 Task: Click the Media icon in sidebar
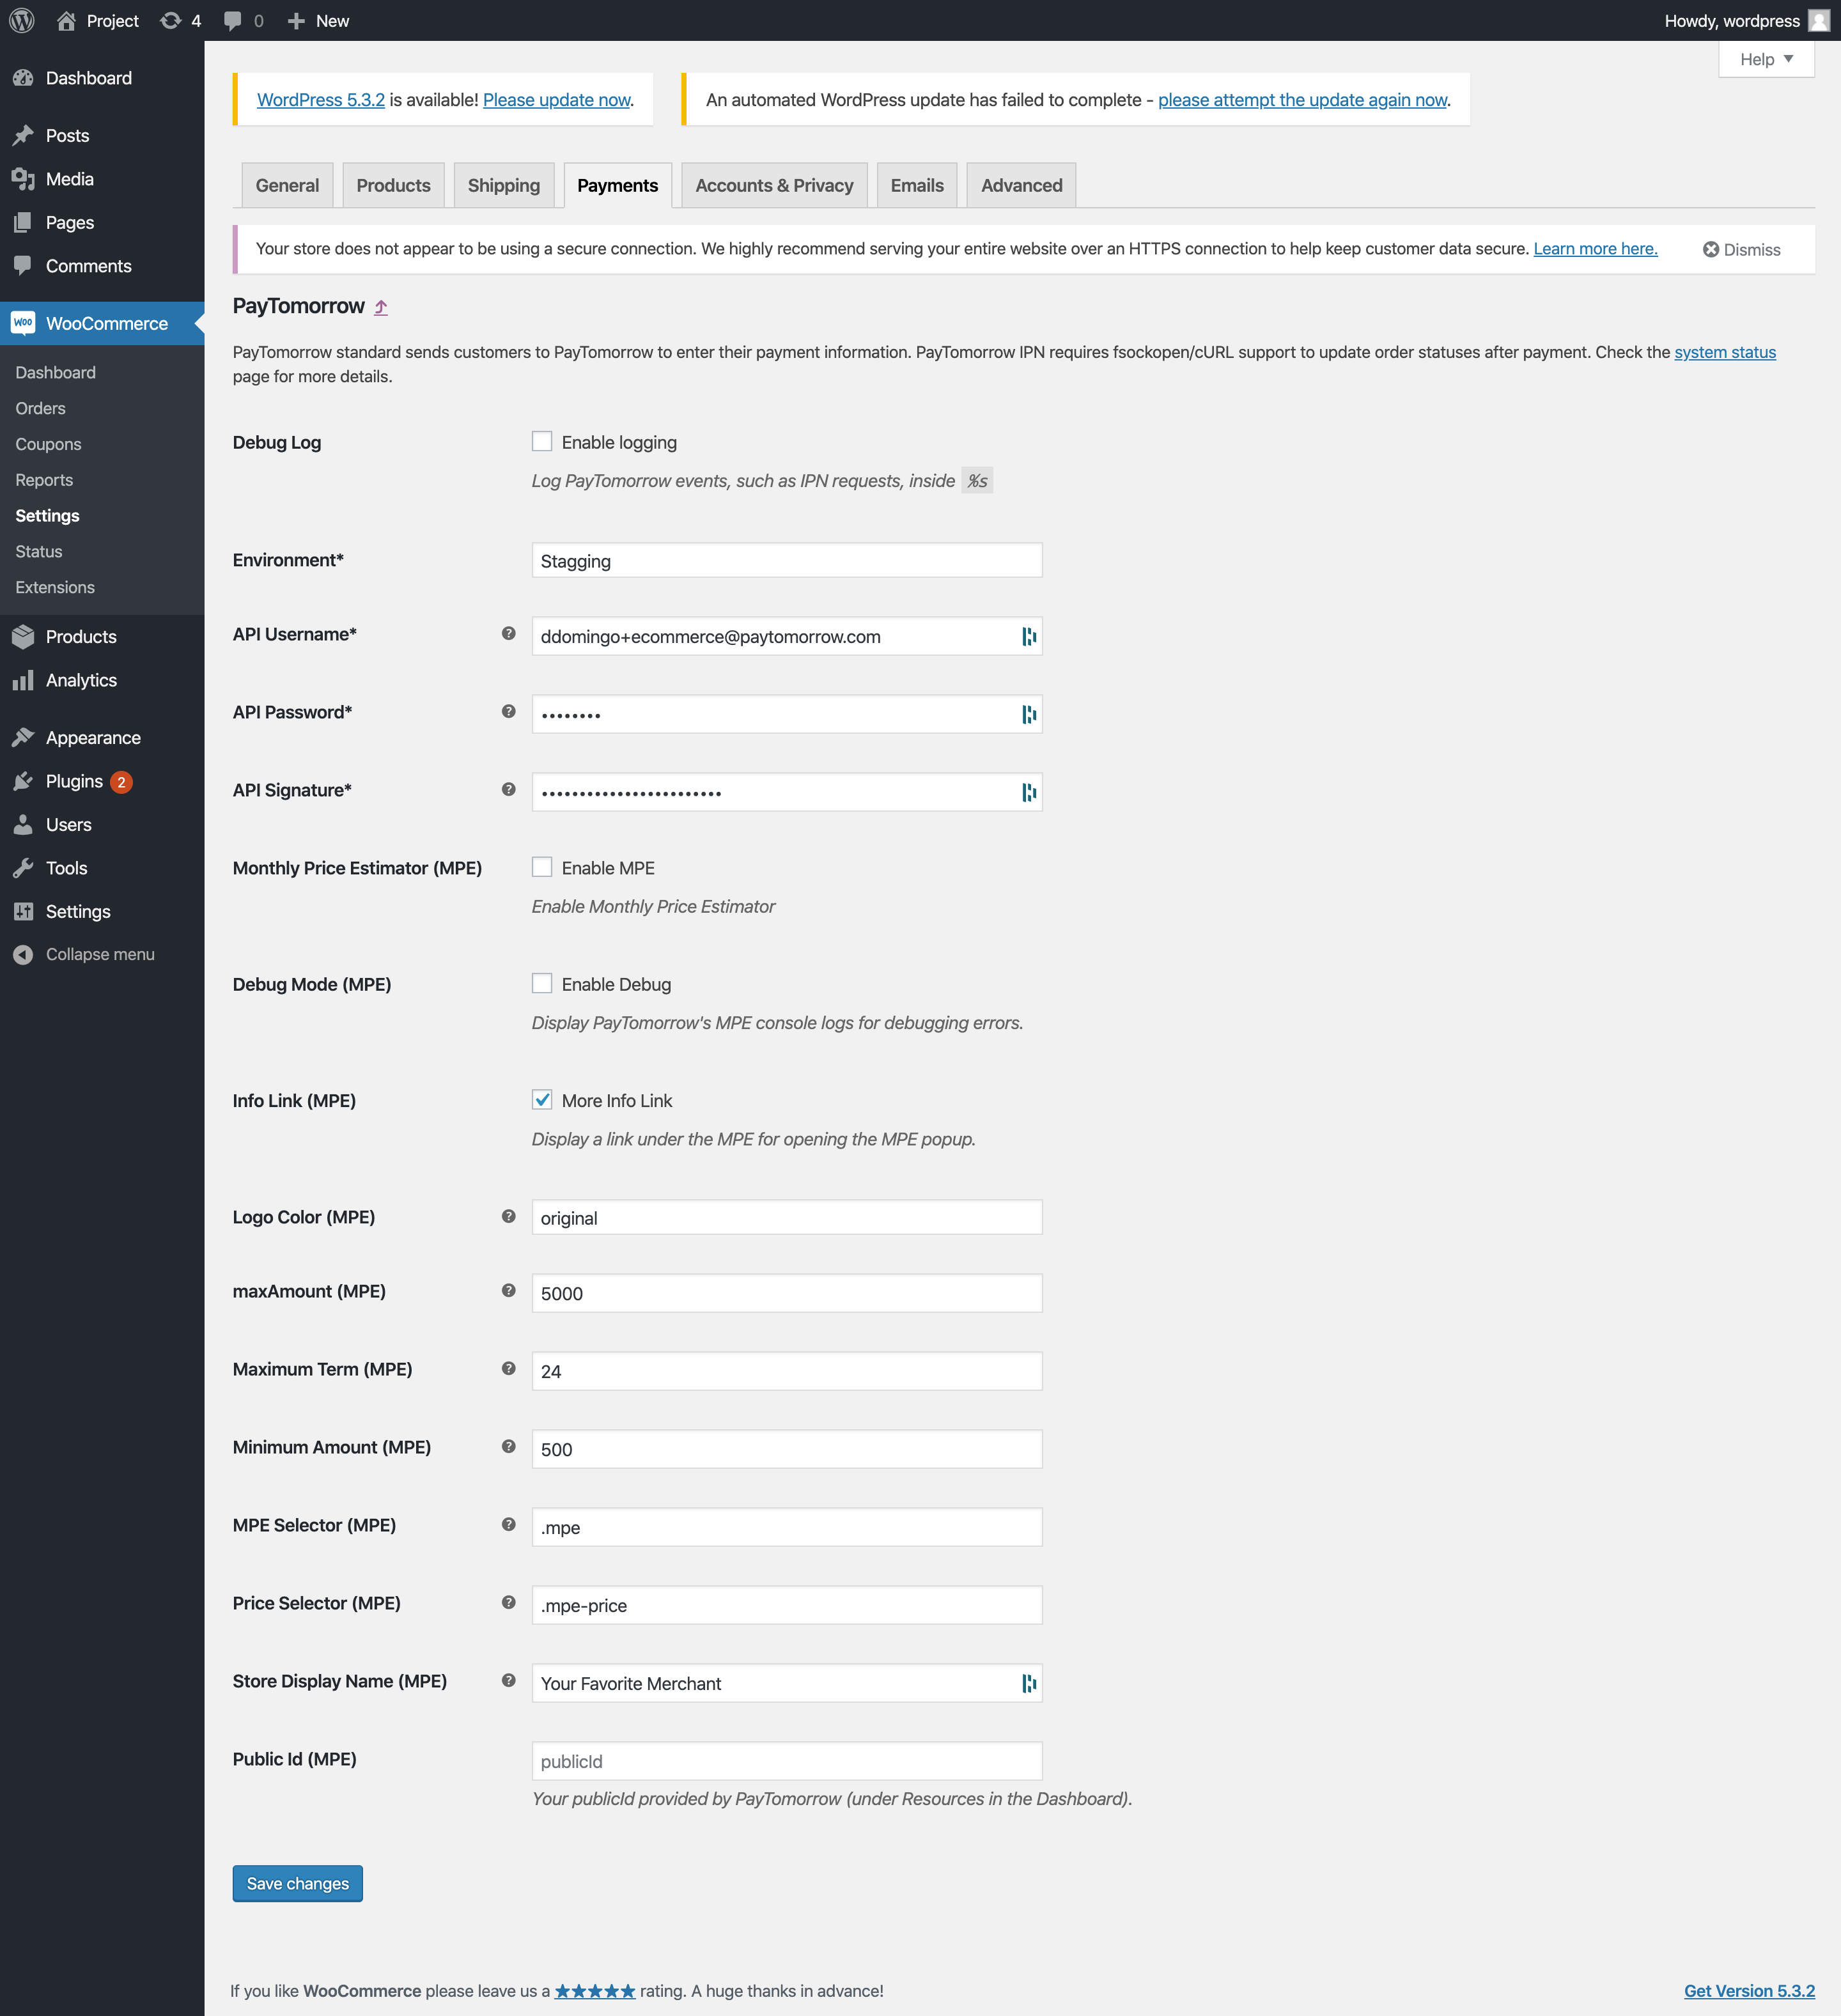coord(23,179)
